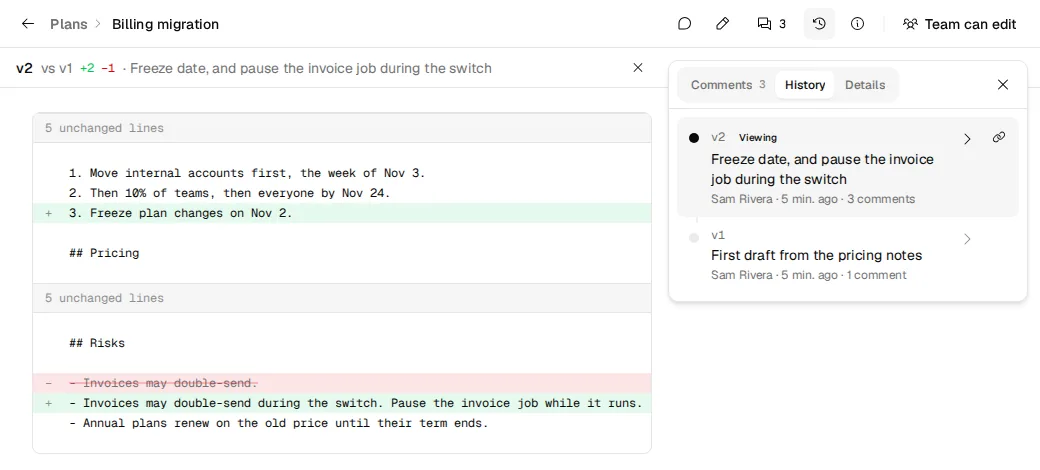Toggle the version history clock icon
The height and width of the screenshot is (470, 1040).
tap(819, 24)
